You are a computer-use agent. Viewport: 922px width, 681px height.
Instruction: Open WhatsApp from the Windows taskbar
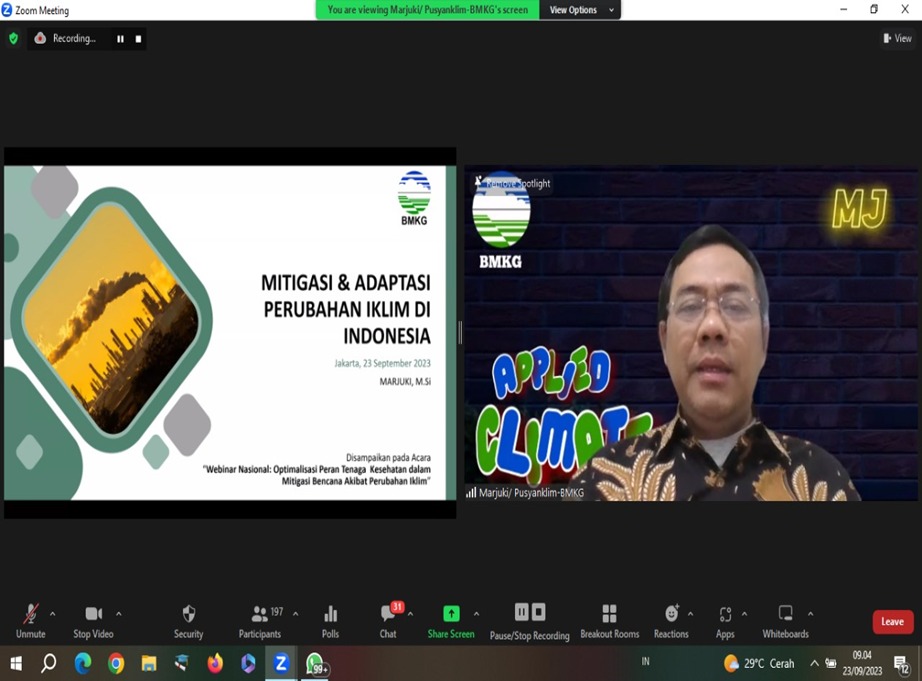pos(315,663)
